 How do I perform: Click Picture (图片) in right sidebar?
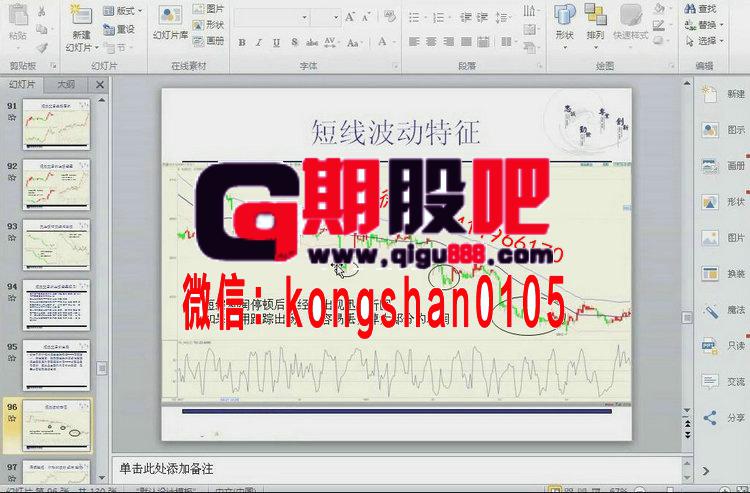(x=723, y=238)
